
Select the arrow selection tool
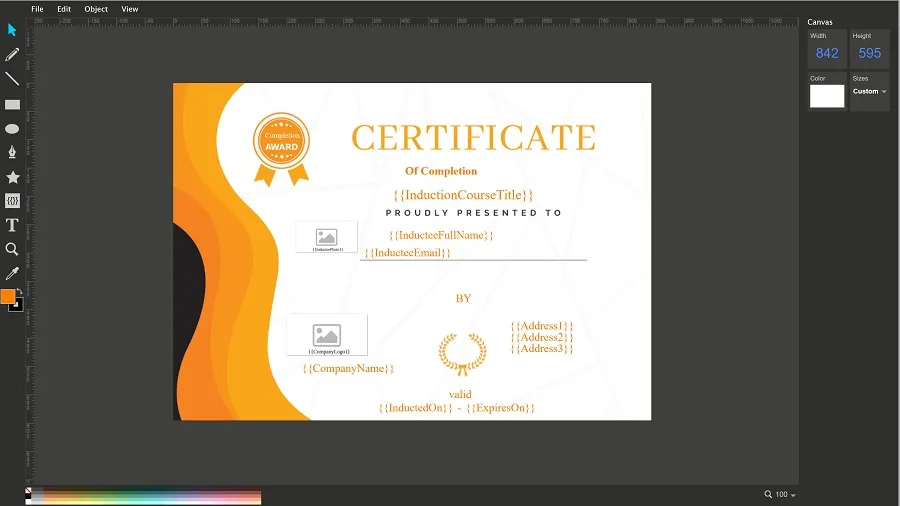tap(12, 30)
